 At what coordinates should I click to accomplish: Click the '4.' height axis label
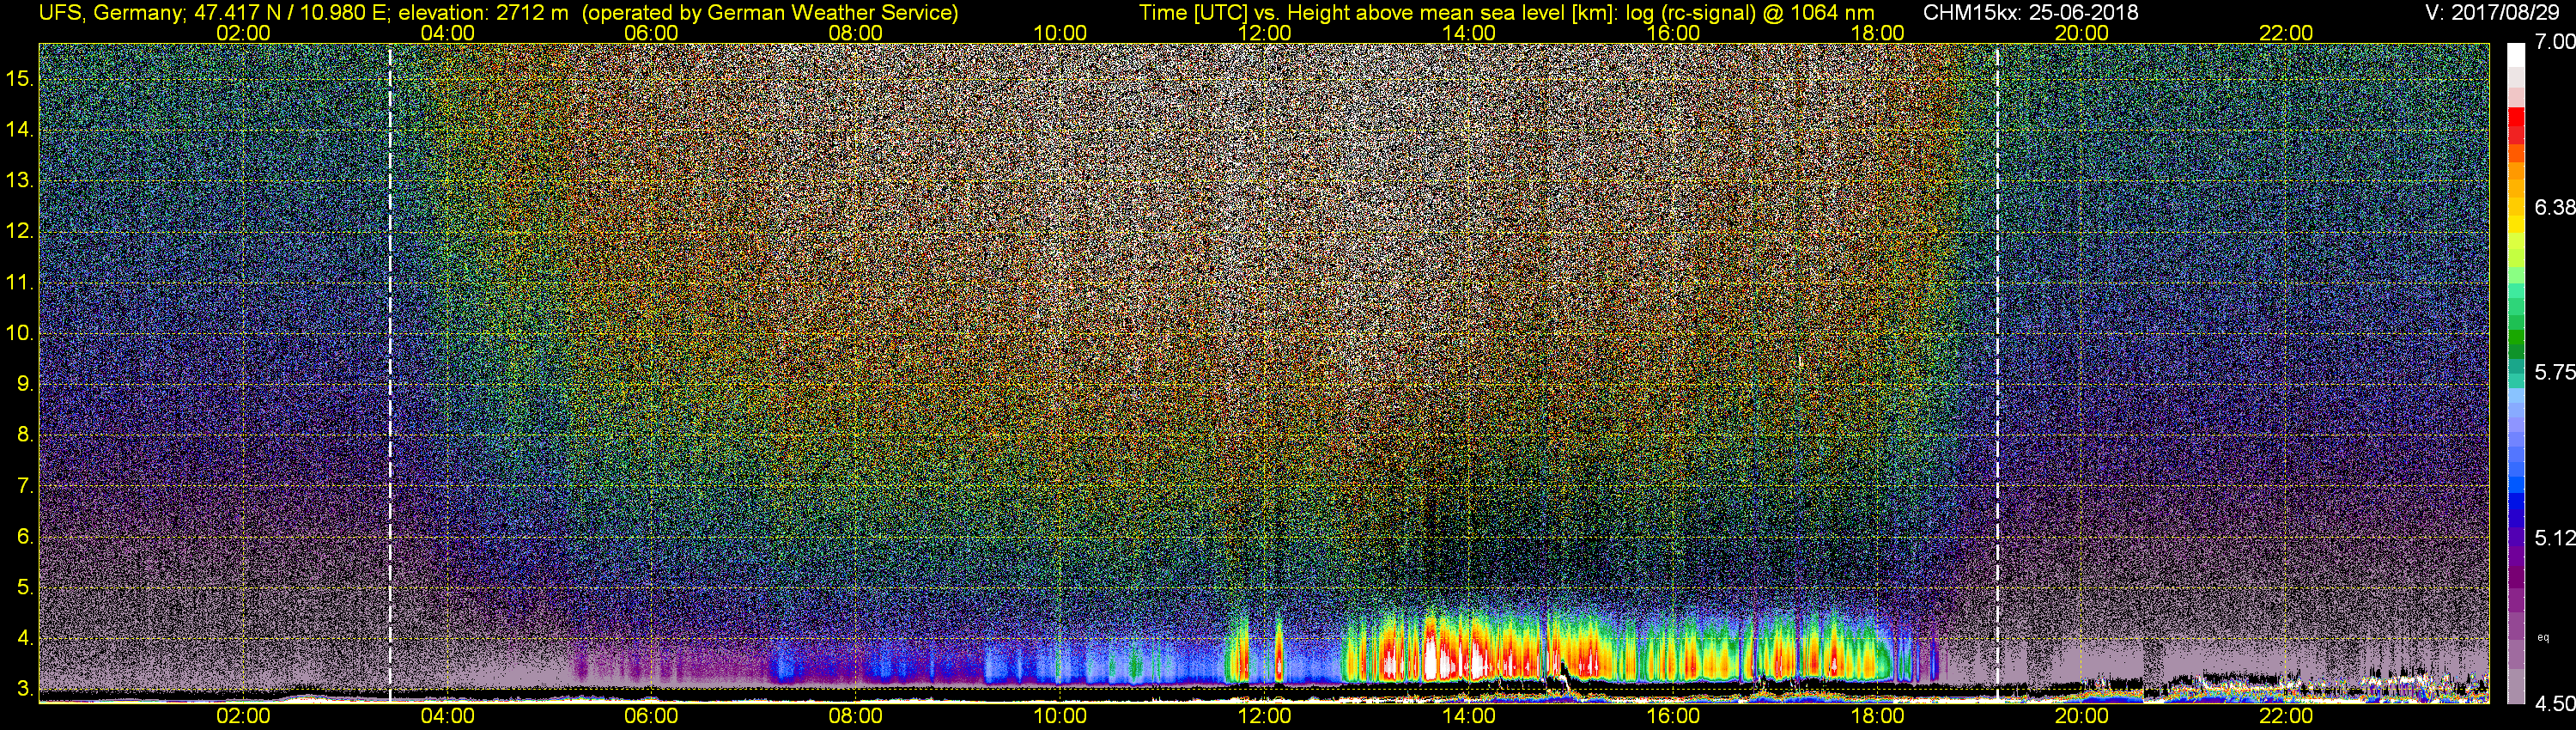coord(25,639)
